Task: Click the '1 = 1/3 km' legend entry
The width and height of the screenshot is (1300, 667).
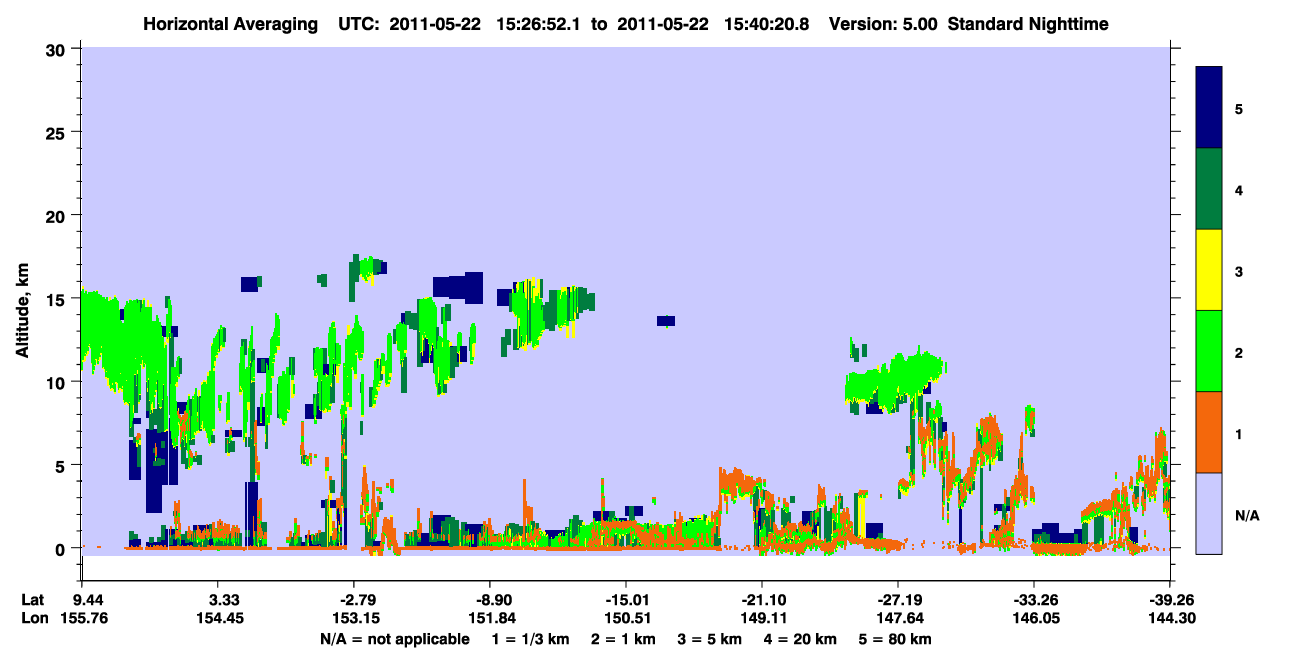Action: tap(532, 639)
